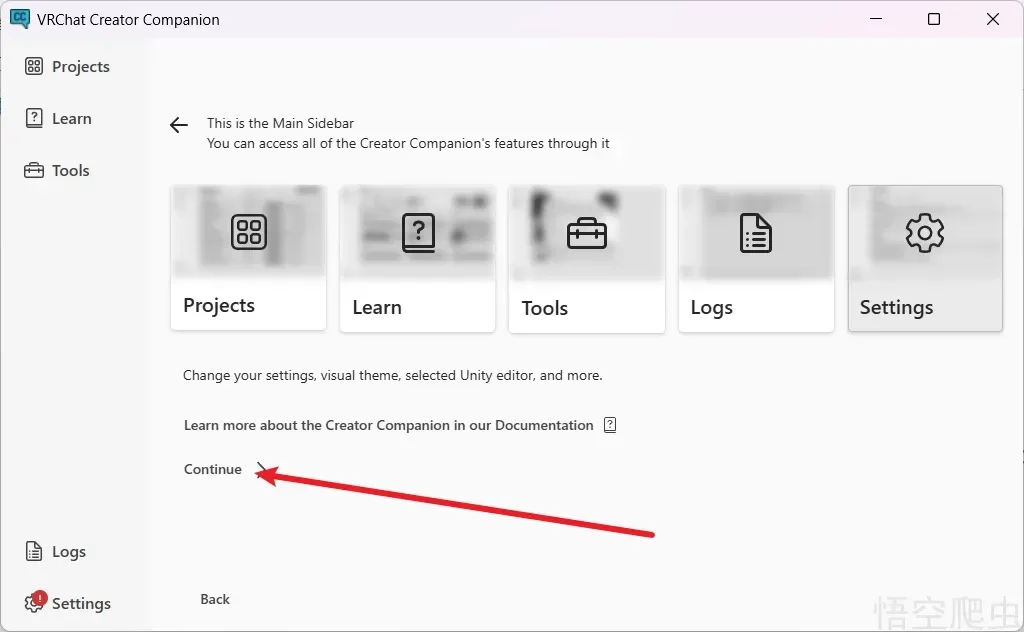Screen dimensions: 1024x632
Task: Close the Creator Companion window
Action: point(993,19)
